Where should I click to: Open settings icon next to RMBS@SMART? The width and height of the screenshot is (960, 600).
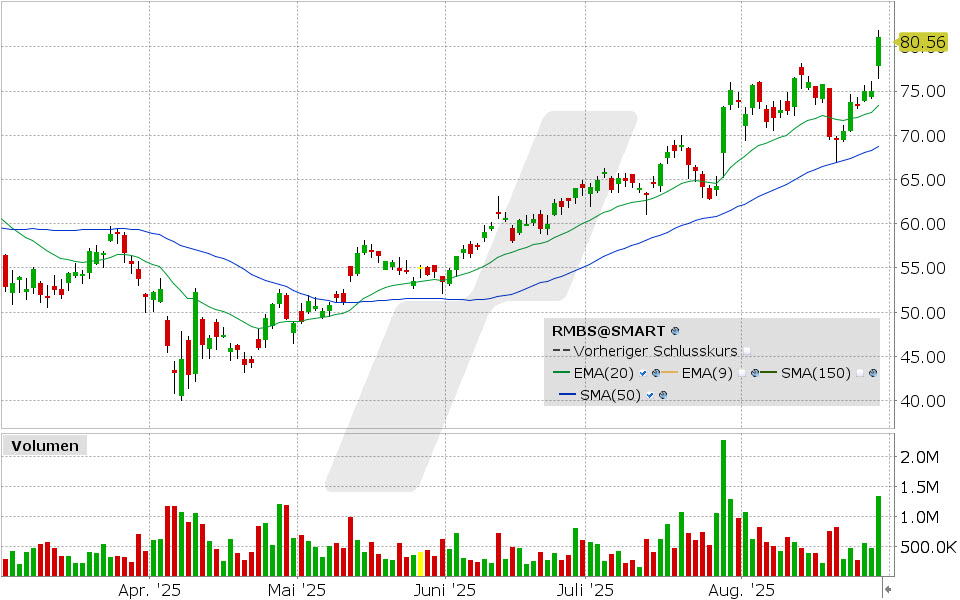pyautogui.click(x=675, y=331)
